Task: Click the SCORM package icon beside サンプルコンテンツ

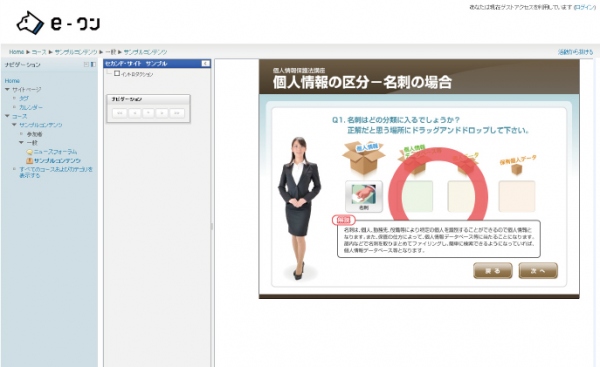Action: coord(29,161)
